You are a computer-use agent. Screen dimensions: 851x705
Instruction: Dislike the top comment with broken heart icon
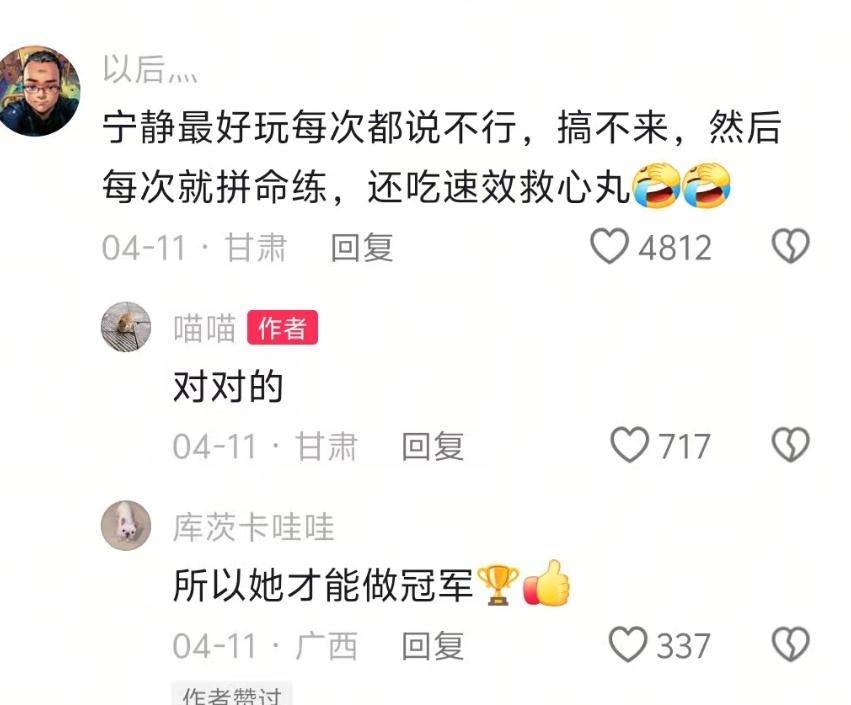pyautogui.click(x=790, y=246)
